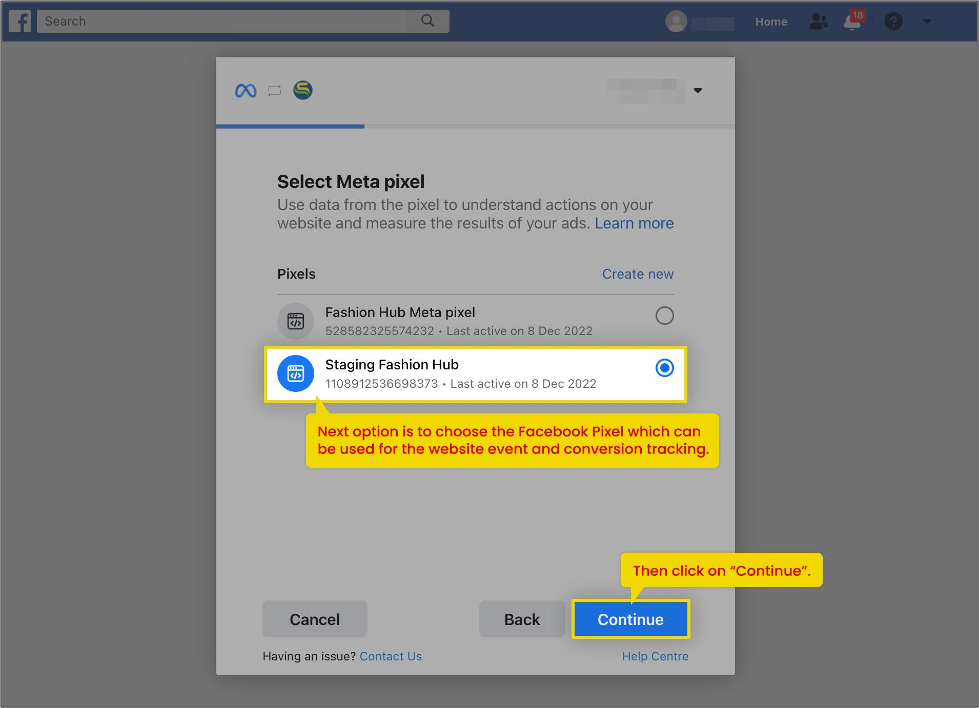Open the help question mark icon

(x=893, y=21)
